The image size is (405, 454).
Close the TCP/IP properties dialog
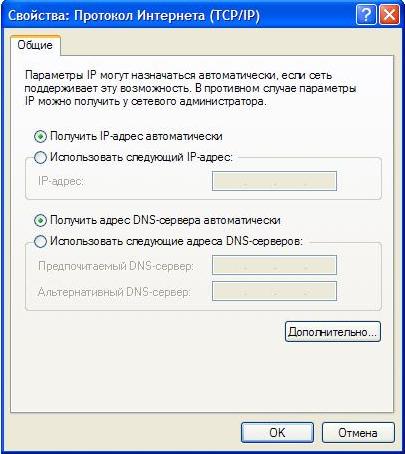[x=389, y=15]
